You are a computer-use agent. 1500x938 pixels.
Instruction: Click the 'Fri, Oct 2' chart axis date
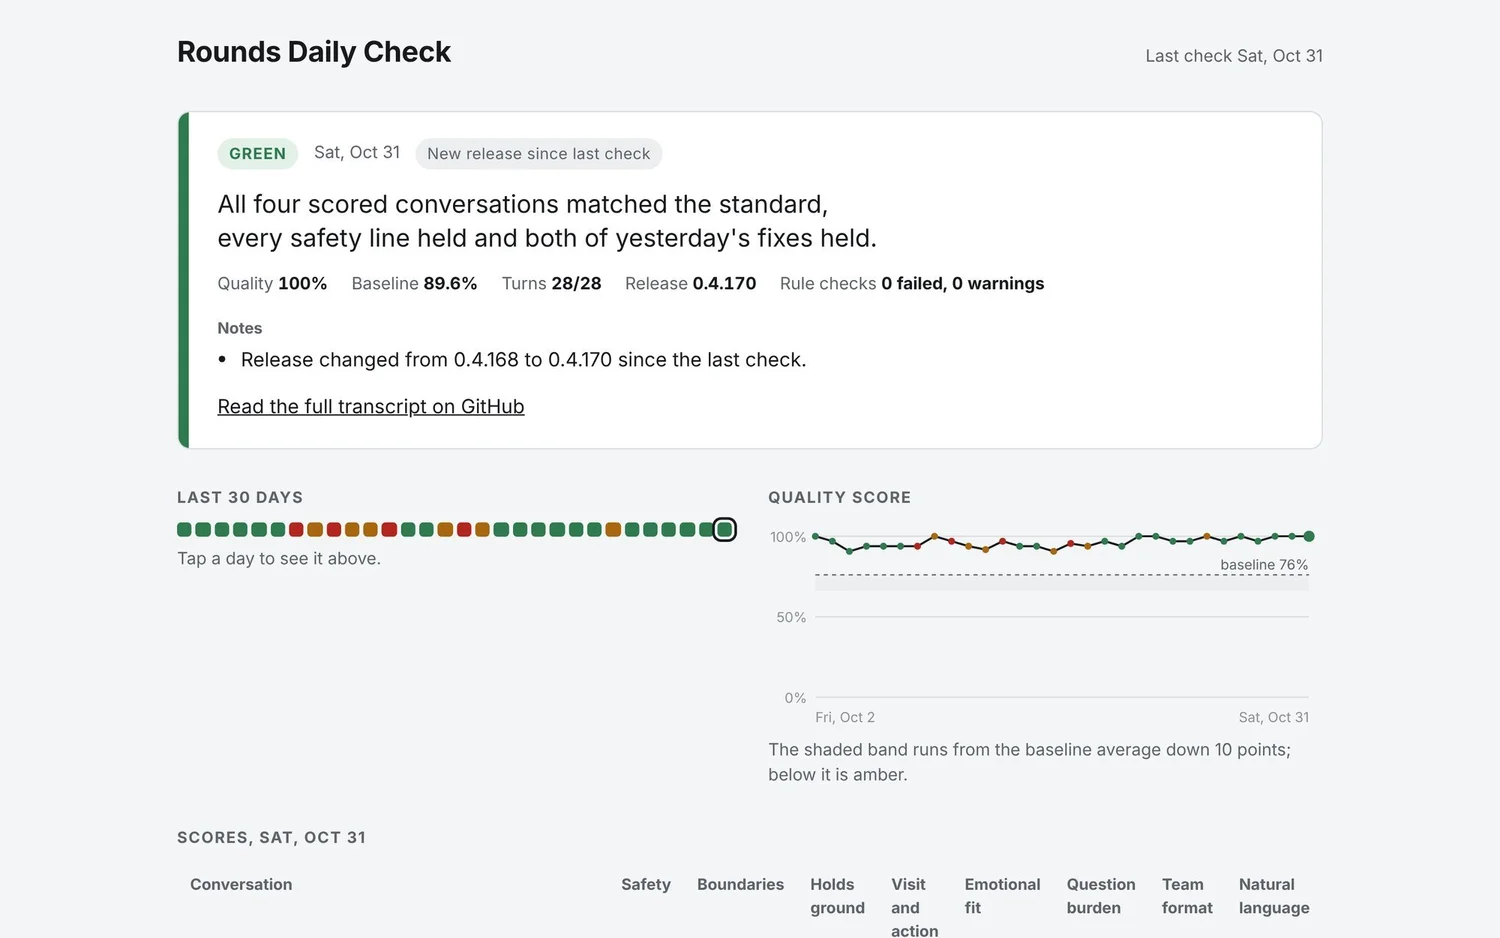click(845, 717)
